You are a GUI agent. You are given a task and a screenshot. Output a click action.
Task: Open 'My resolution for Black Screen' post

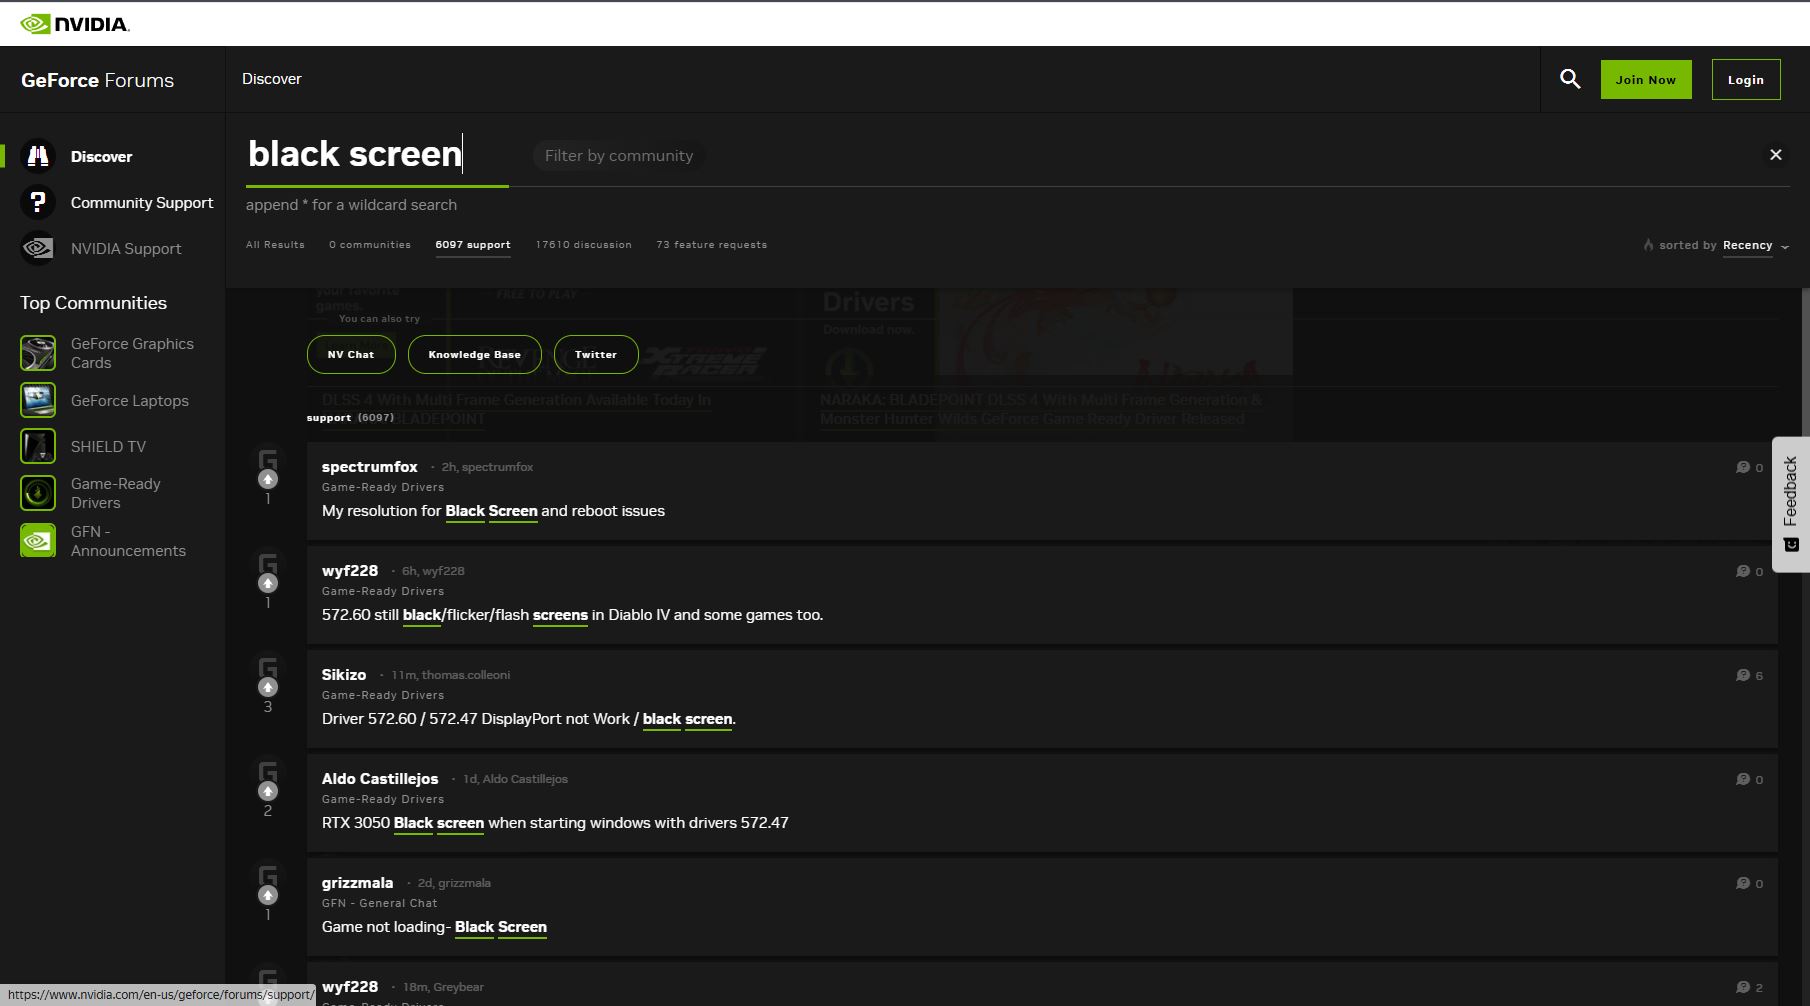(x=493, y=511)
